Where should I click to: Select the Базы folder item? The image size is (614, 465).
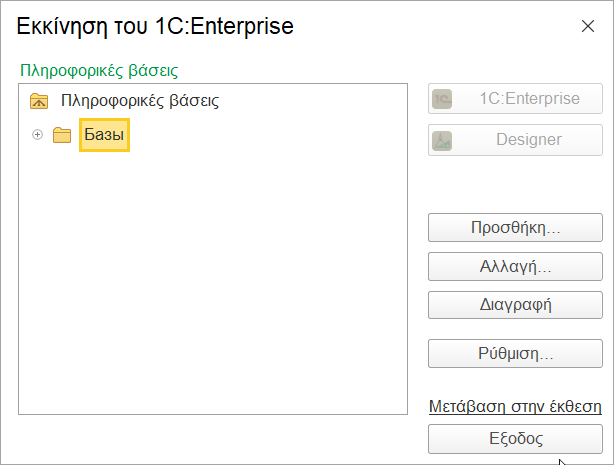pyautogui.click(x=104, y=135)
